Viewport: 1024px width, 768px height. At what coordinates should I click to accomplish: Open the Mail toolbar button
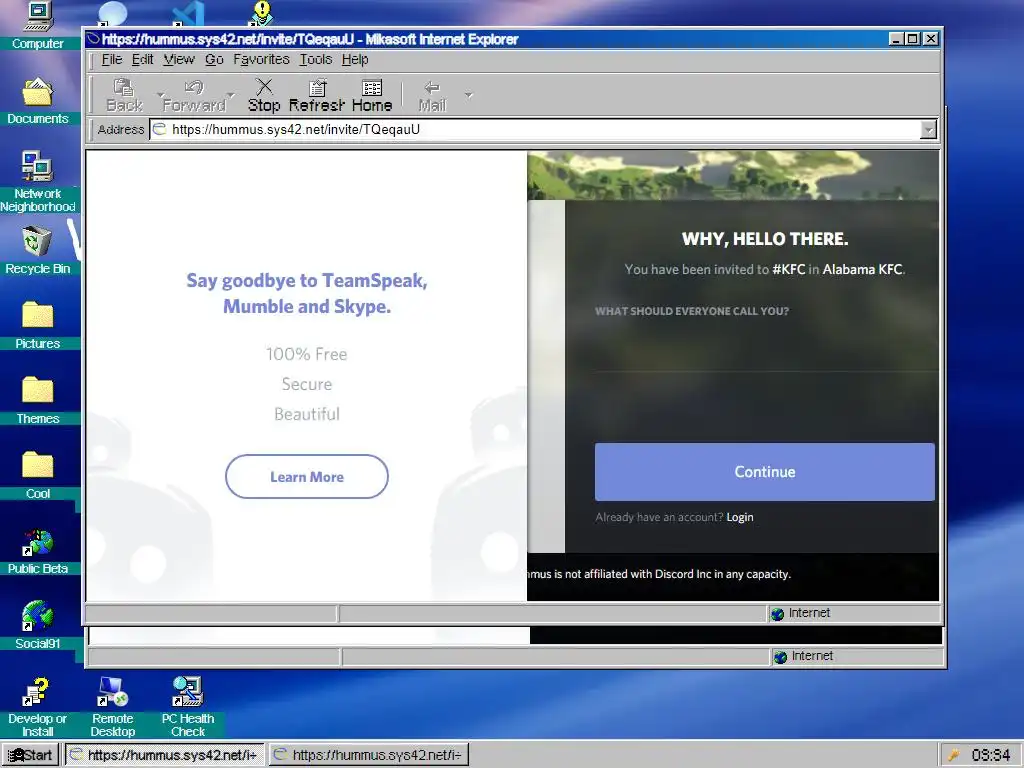(x=432, y=95)
